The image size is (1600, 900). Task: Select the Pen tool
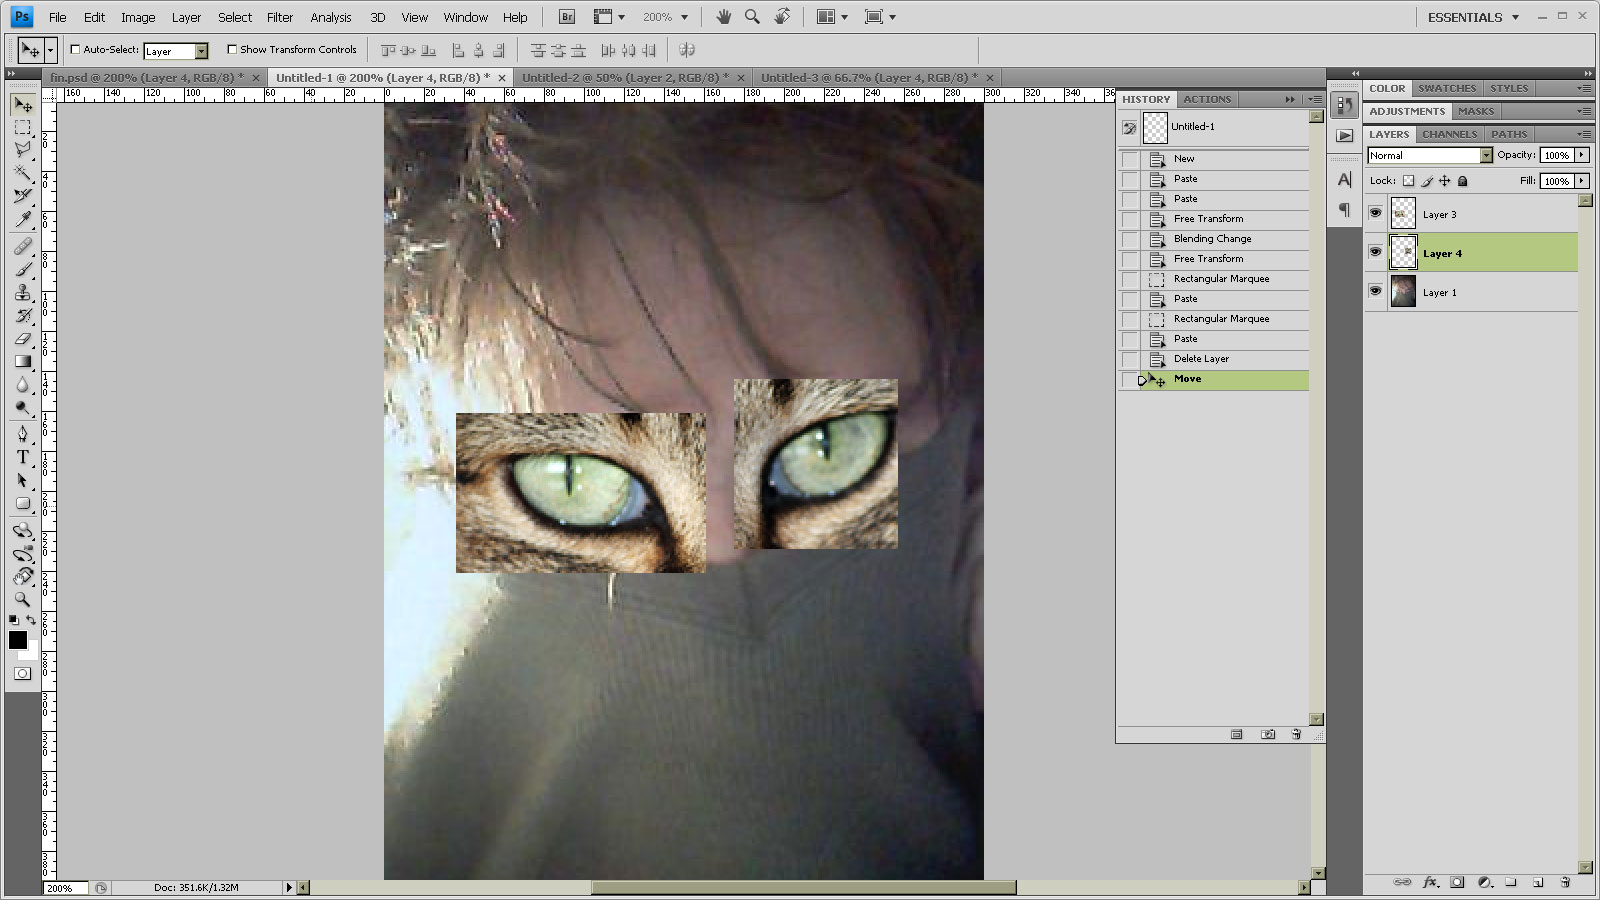(x=23, y=434)
